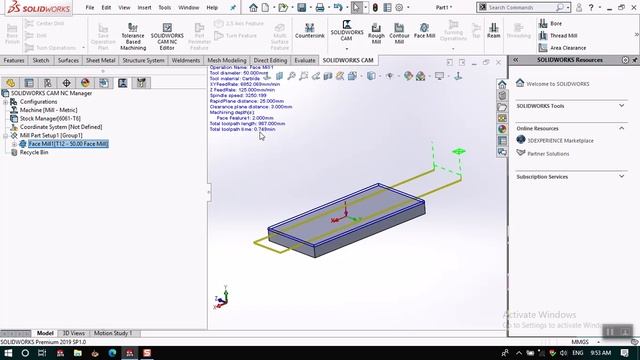Image resolution: width=640 pixels, height=360 pixels.
Task: Open Microsoft Edge from taskbar
Action: 112,353
